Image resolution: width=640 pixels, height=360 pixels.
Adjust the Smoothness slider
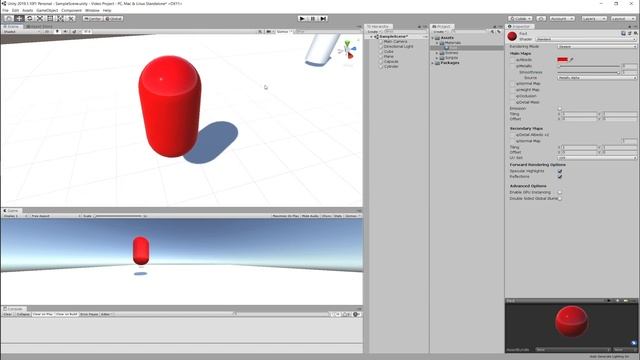(x=589, y=72)
